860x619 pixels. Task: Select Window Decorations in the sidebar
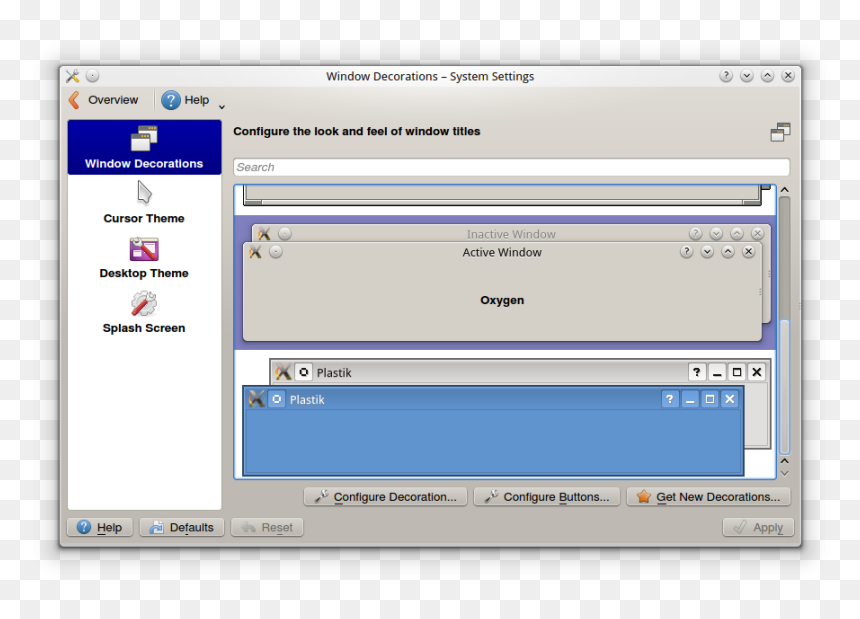[144, 147]
